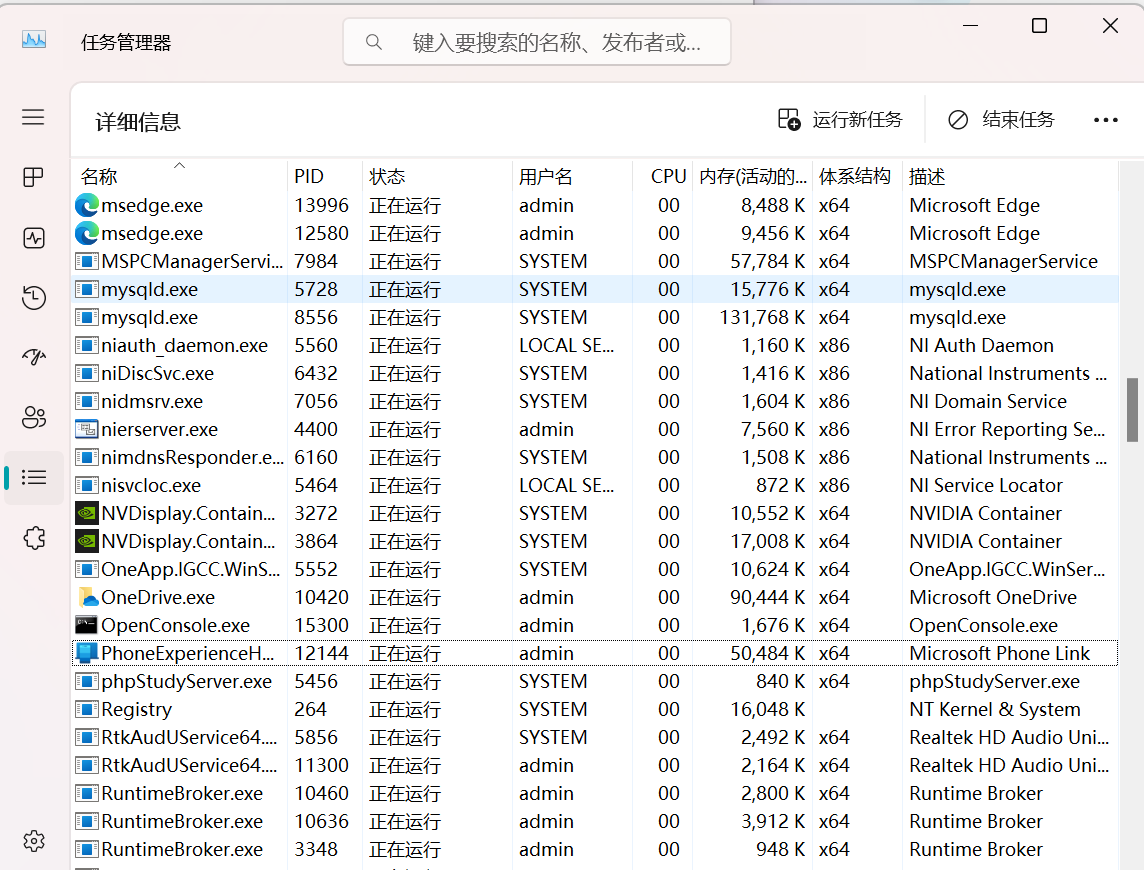Screen dimensions: 1144x870
Task: Click the run new task icon
Action: tap(789, 119)
